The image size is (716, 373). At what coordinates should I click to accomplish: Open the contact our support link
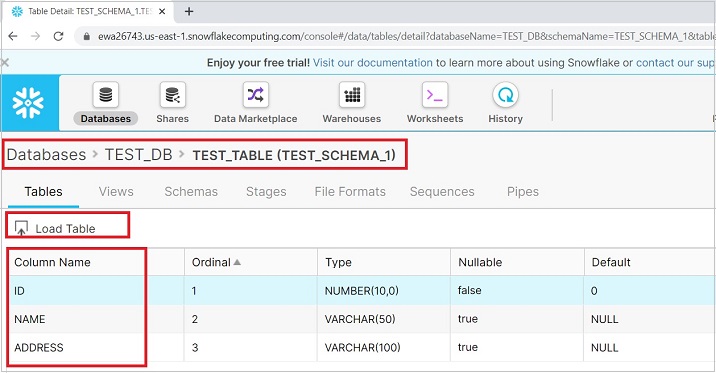pos(675,63)
